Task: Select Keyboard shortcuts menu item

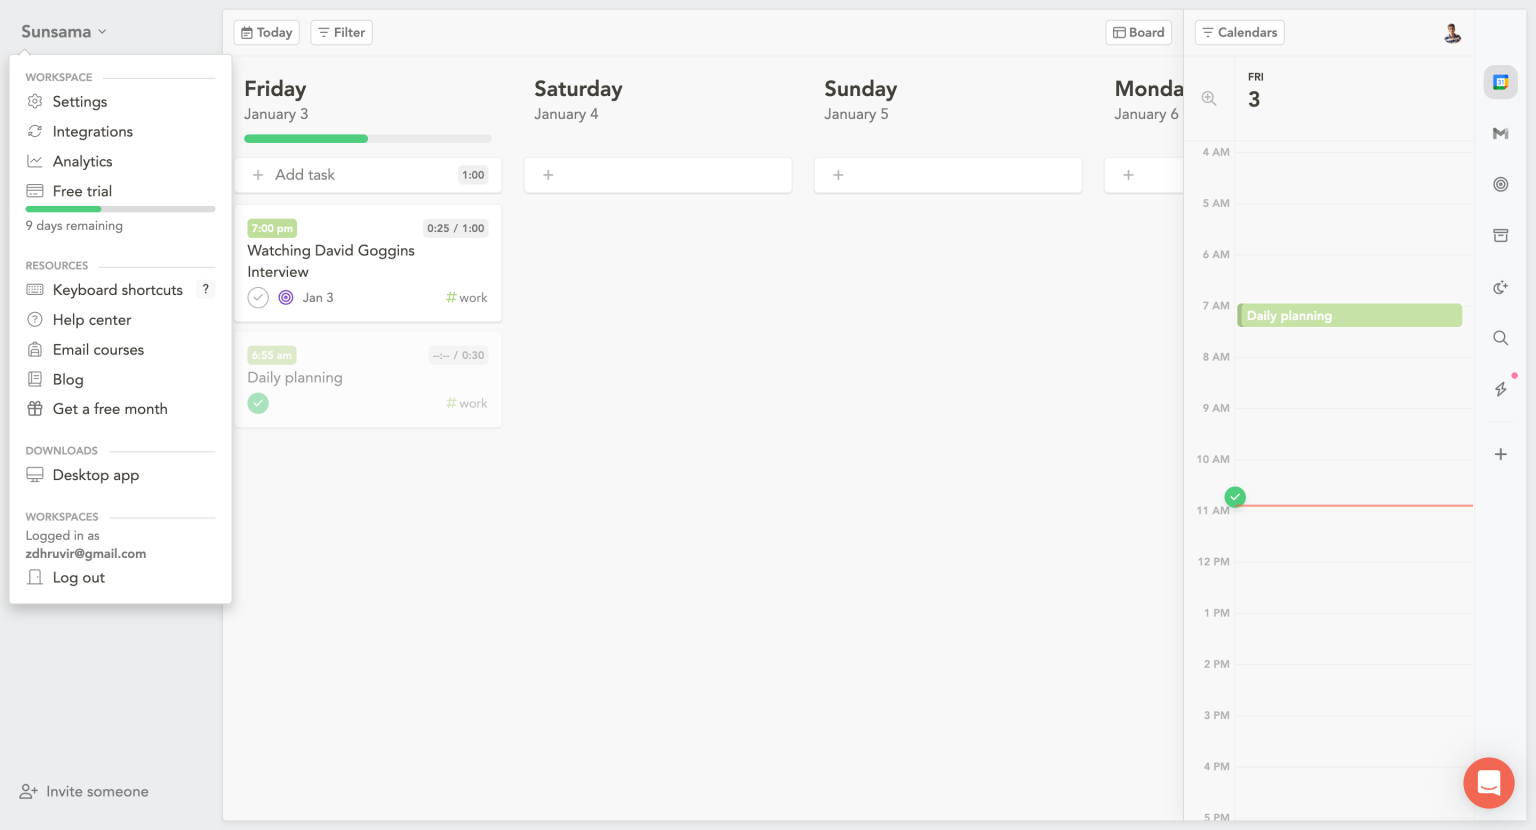Action: pyautogui.click(x=117, y=290)
